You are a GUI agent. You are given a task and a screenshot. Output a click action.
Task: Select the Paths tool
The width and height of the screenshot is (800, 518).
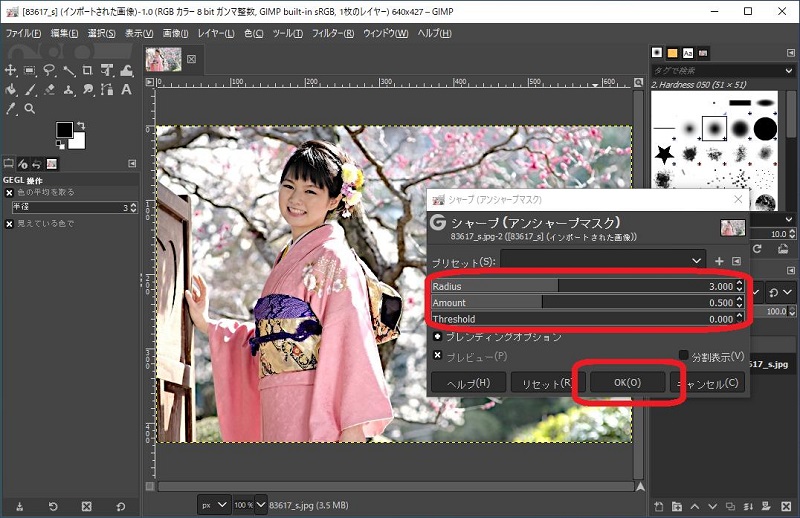(107, 90)
